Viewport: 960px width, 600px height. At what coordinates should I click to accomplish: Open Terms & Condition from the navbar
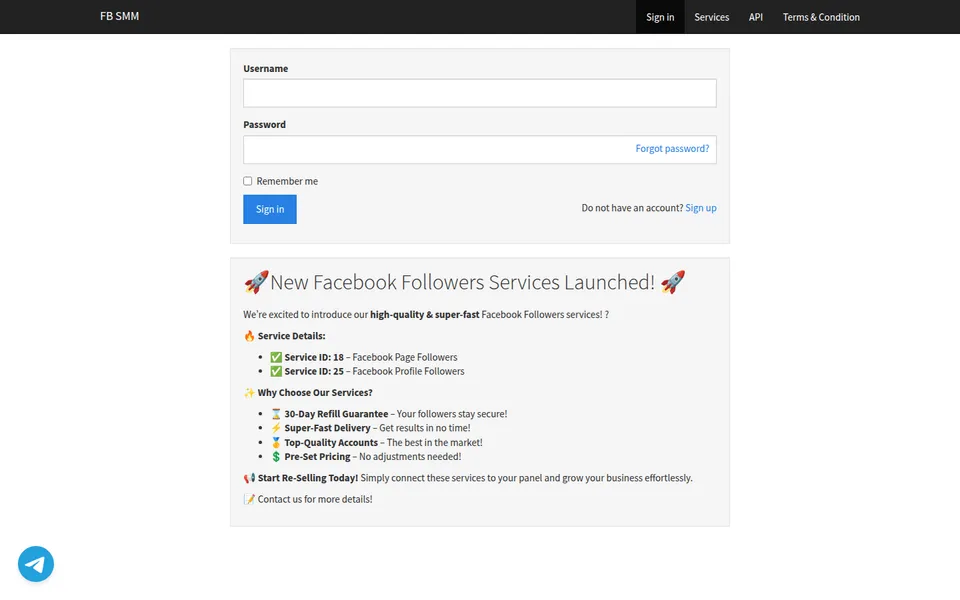[x=821, y=17]
